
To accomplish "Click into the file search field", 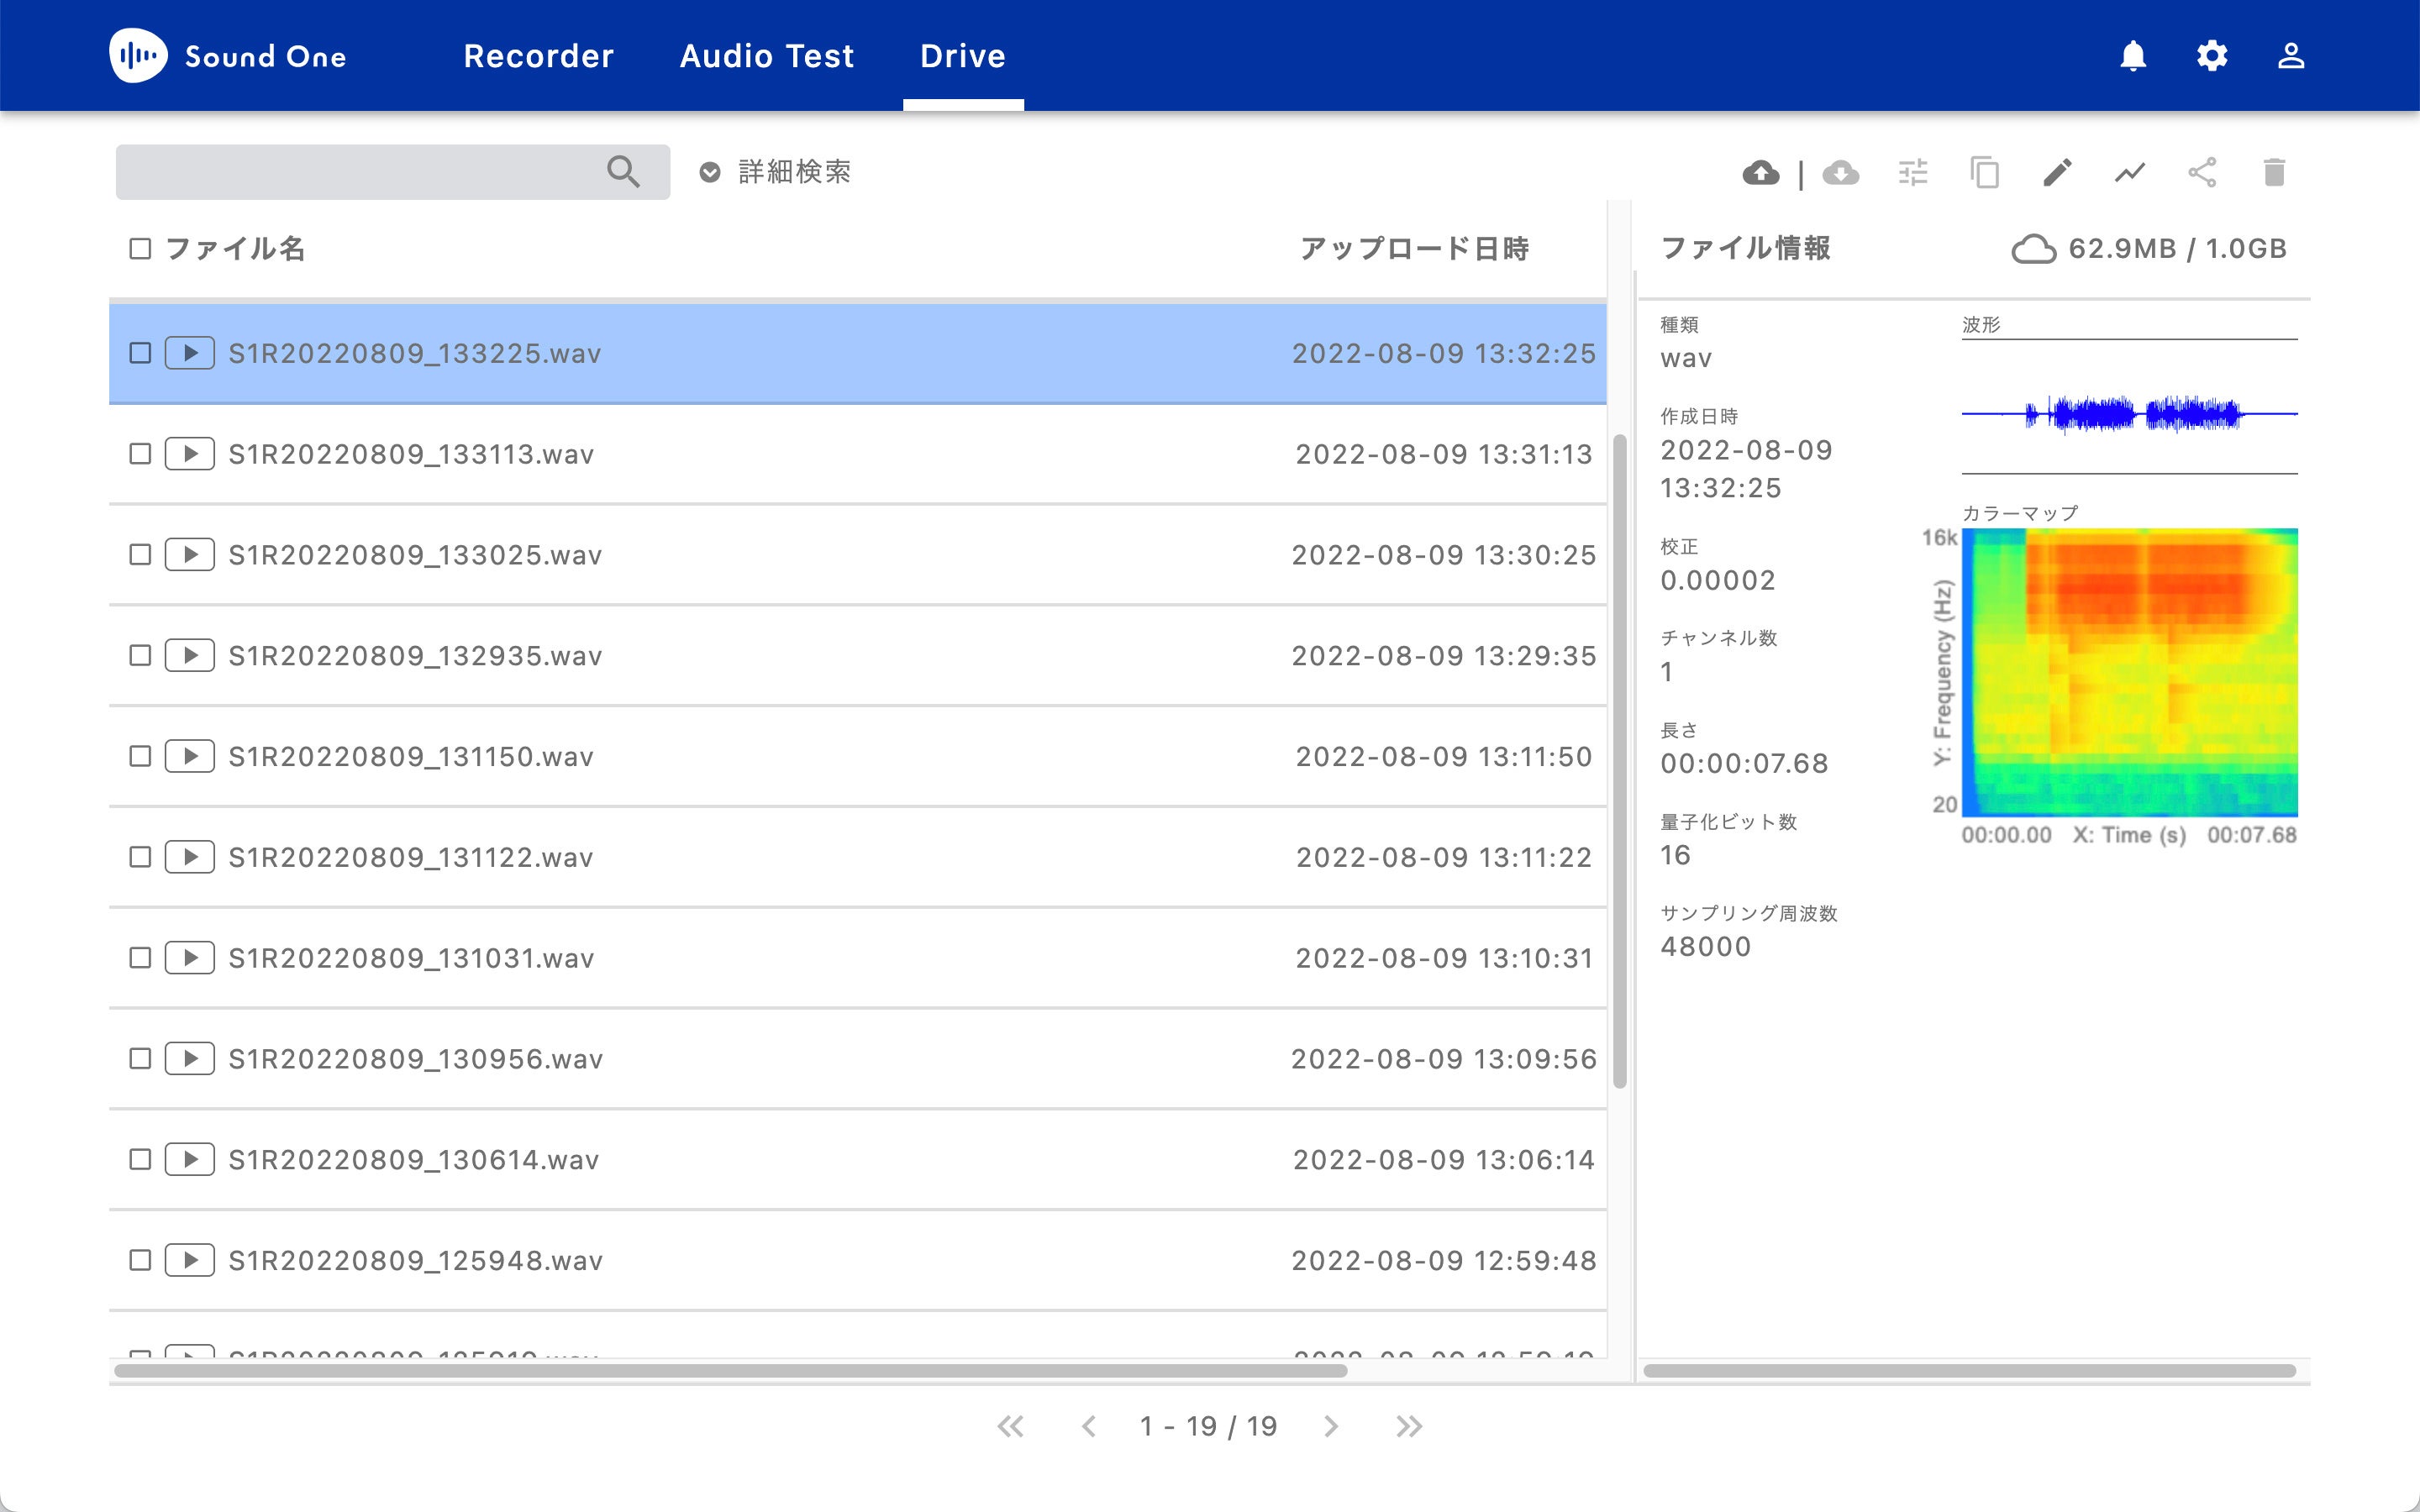I will (x=360, y=172).
